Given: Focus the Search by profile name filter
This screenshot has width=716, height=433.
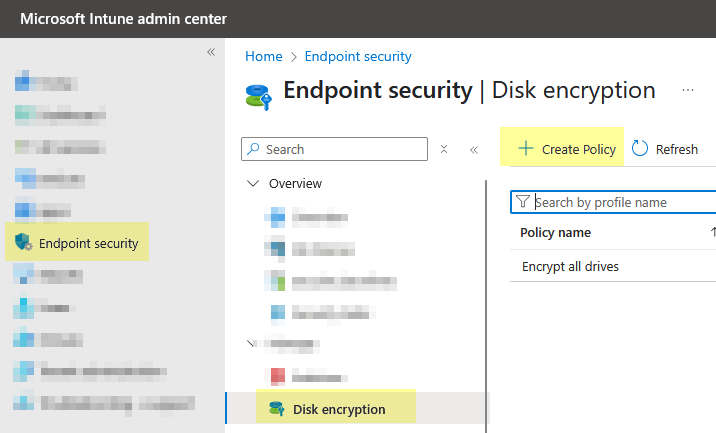Looking at the screenshot, I should click(613, 202).
